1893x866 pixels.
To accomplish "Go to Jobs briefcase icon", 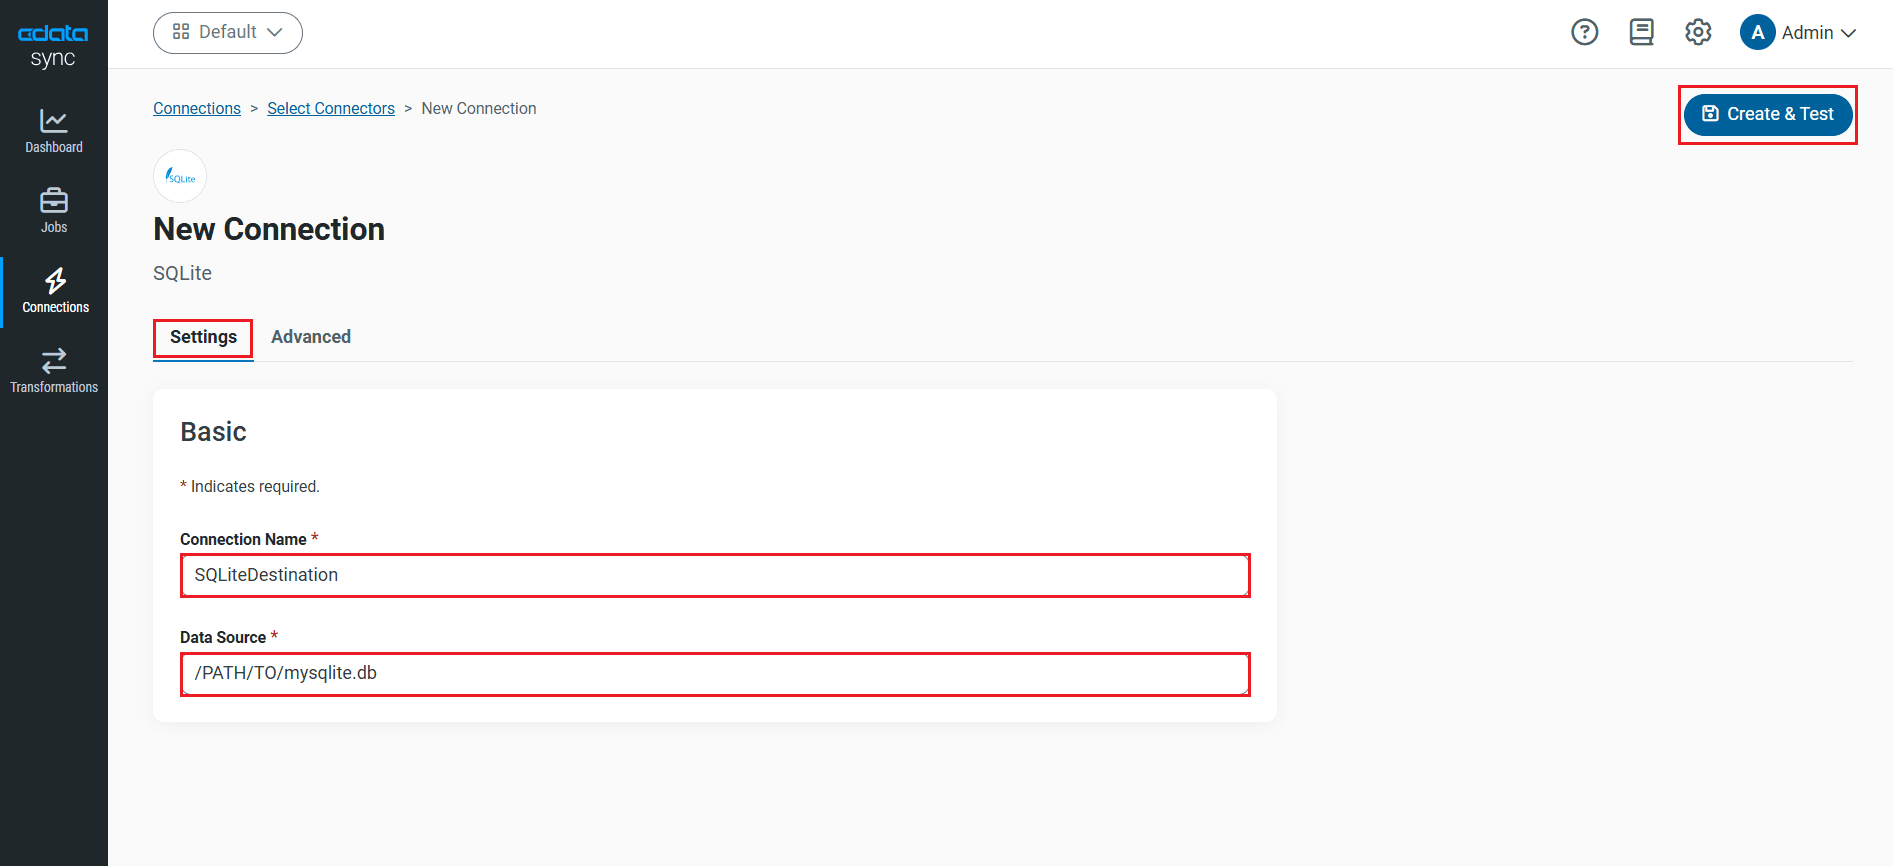I will [x=54, y=201].
